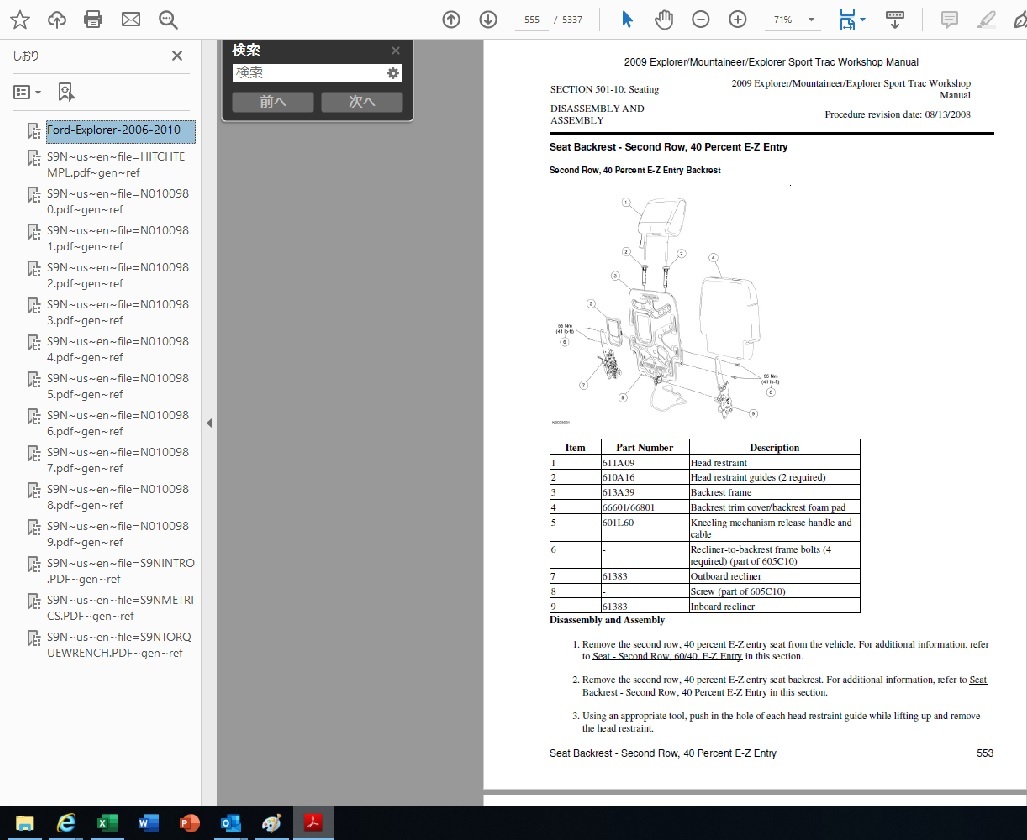Click the Backrest frame description cell
This screenshot has height=840, width=1027.
774,493
